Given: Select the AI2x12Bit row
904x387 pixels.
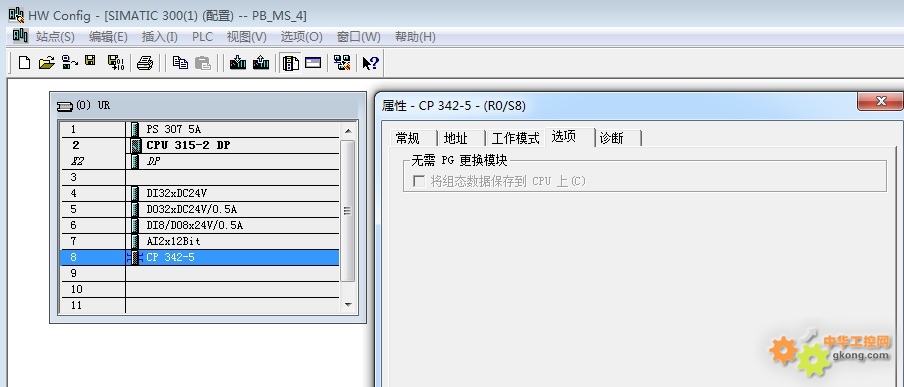Looking at the screenshot, I should point(200,241).
